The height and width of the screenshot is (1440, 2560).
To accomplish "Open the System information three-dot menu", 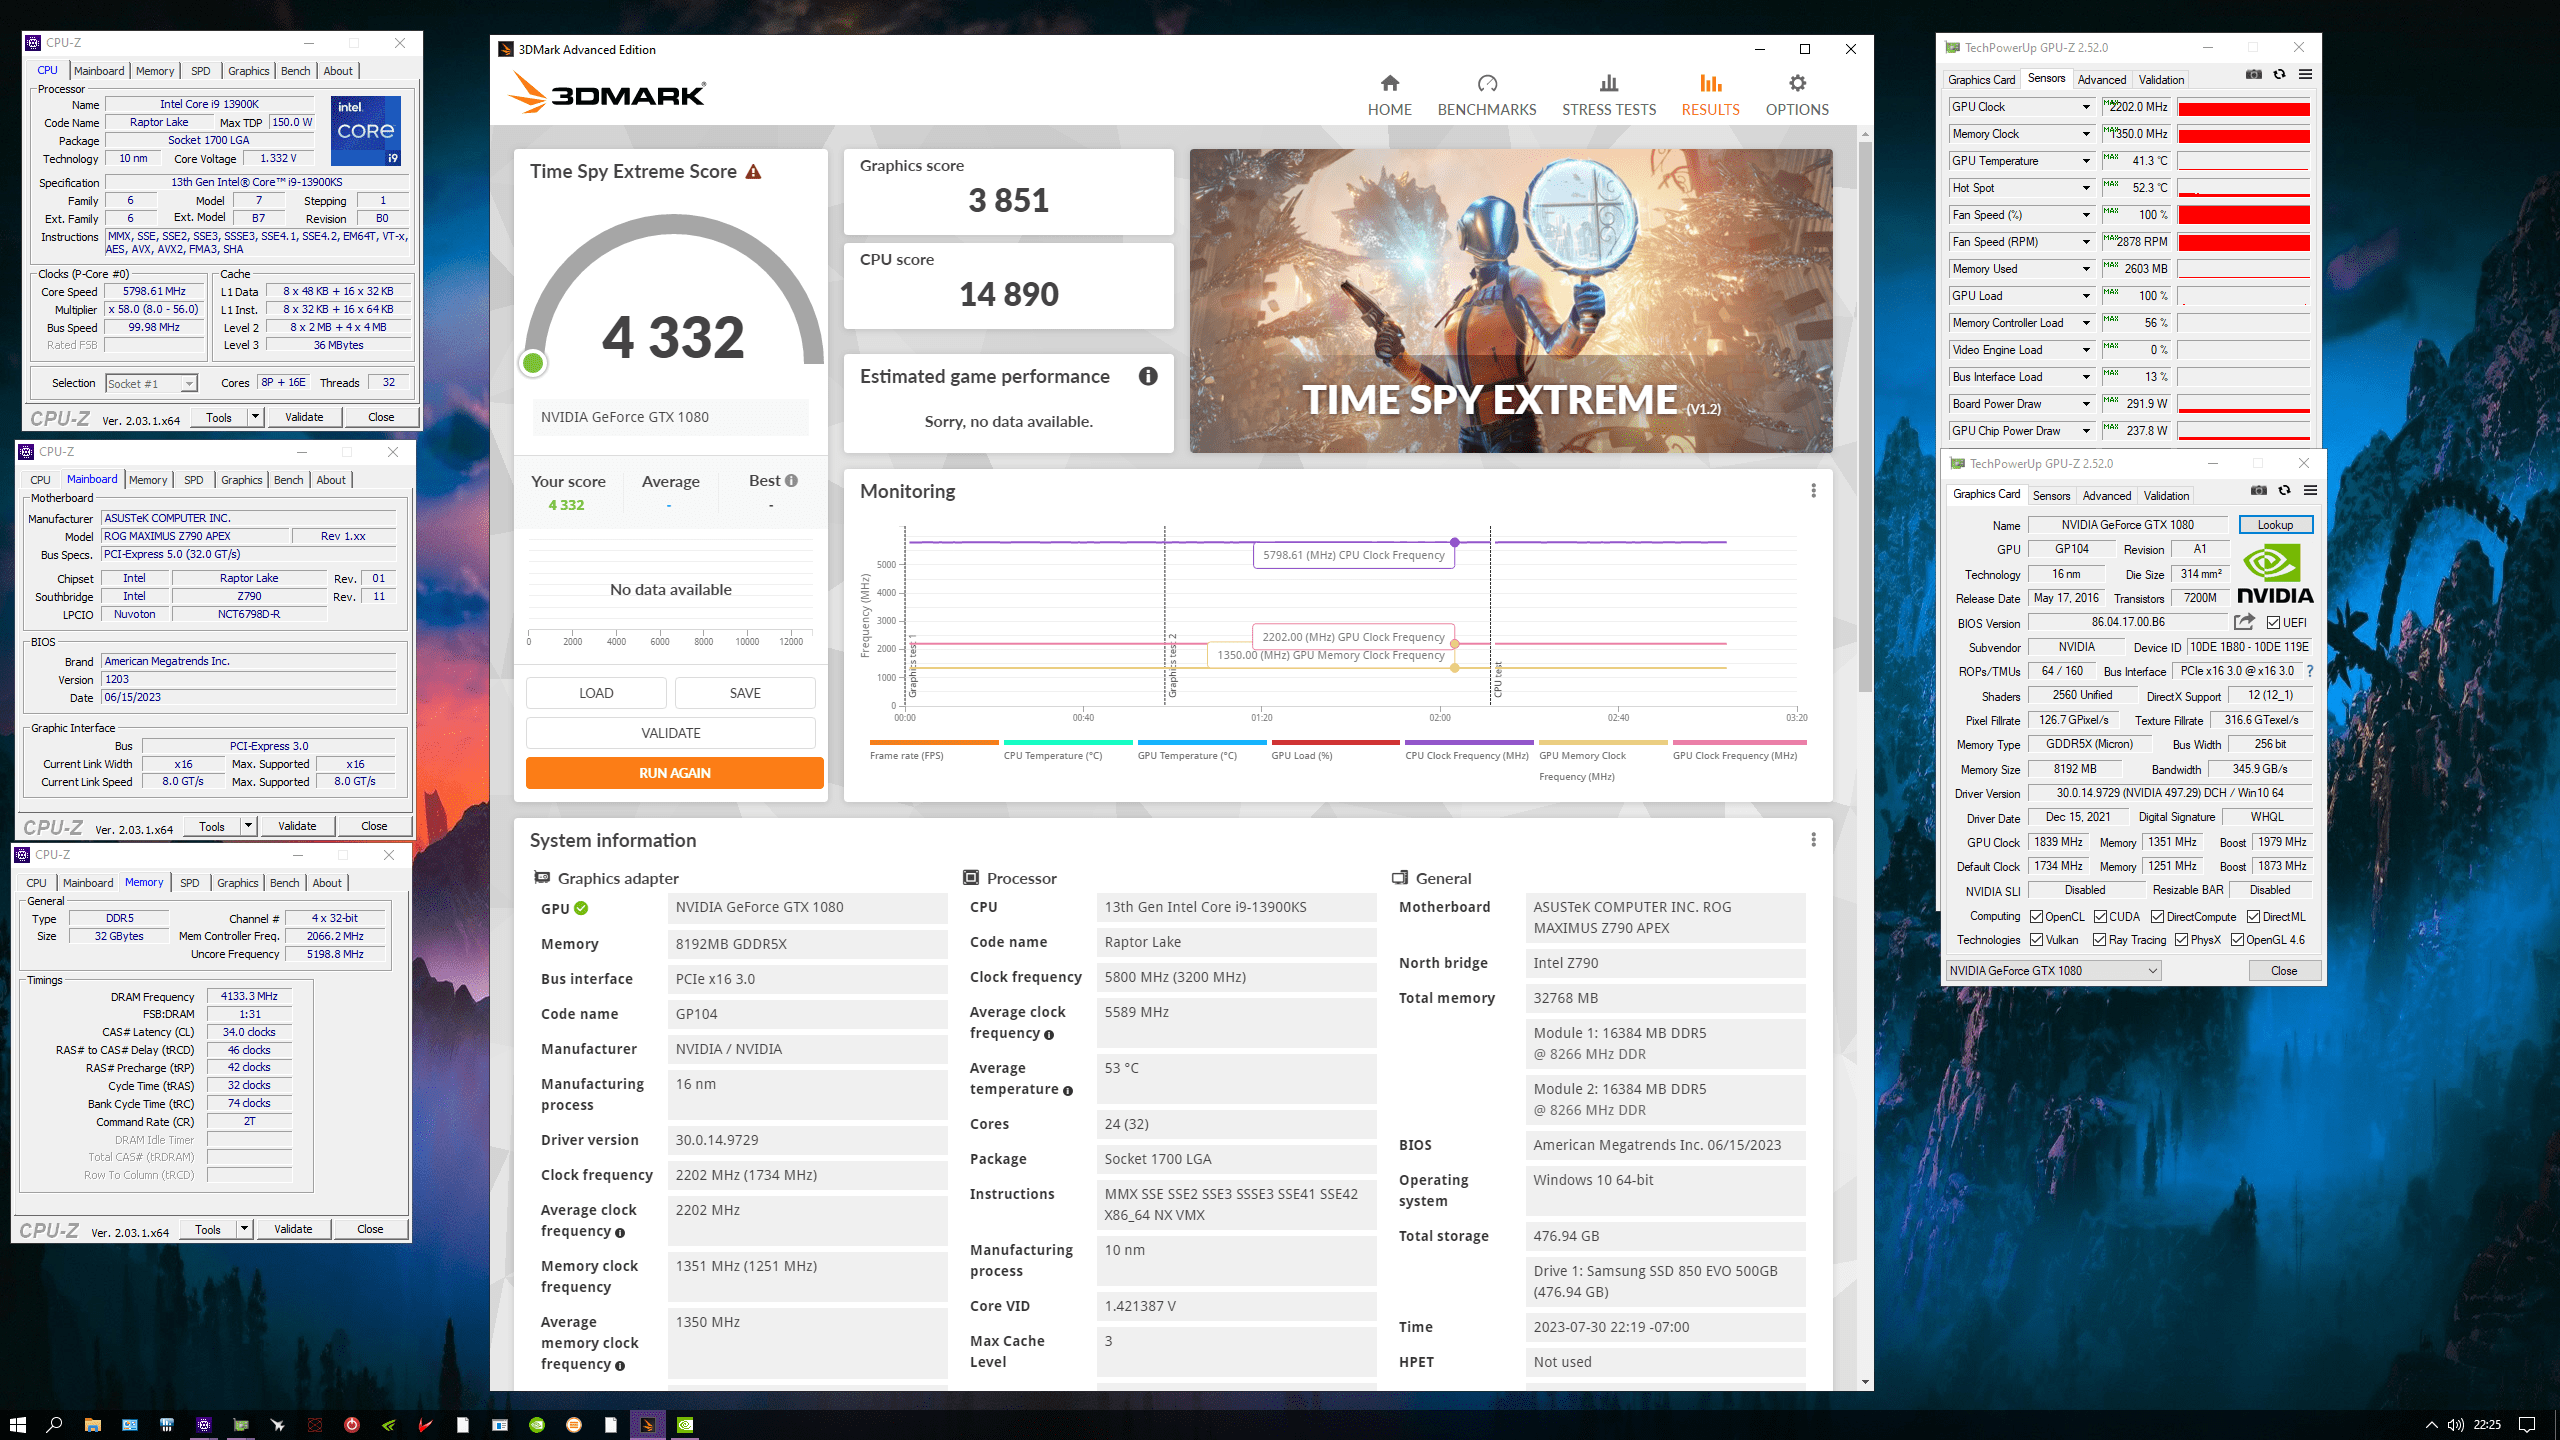I will pyautogui.click(x=1813, y=840).
